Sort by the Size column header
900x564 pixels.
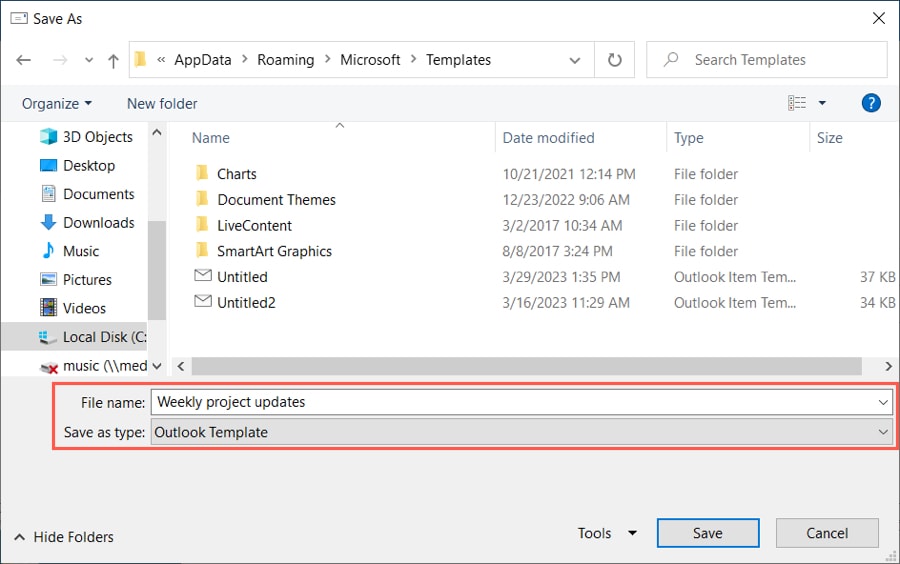829,138
